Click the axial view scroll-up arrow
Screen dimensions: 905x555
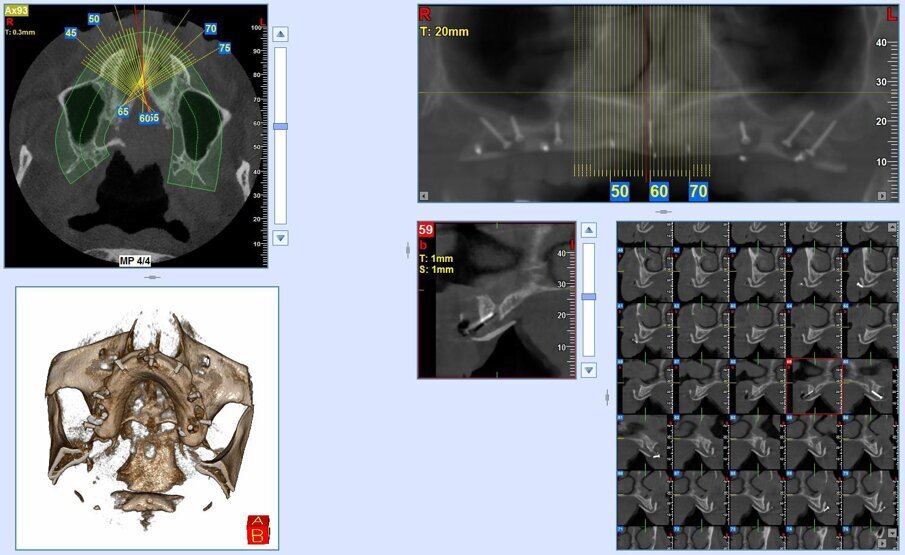280,34
